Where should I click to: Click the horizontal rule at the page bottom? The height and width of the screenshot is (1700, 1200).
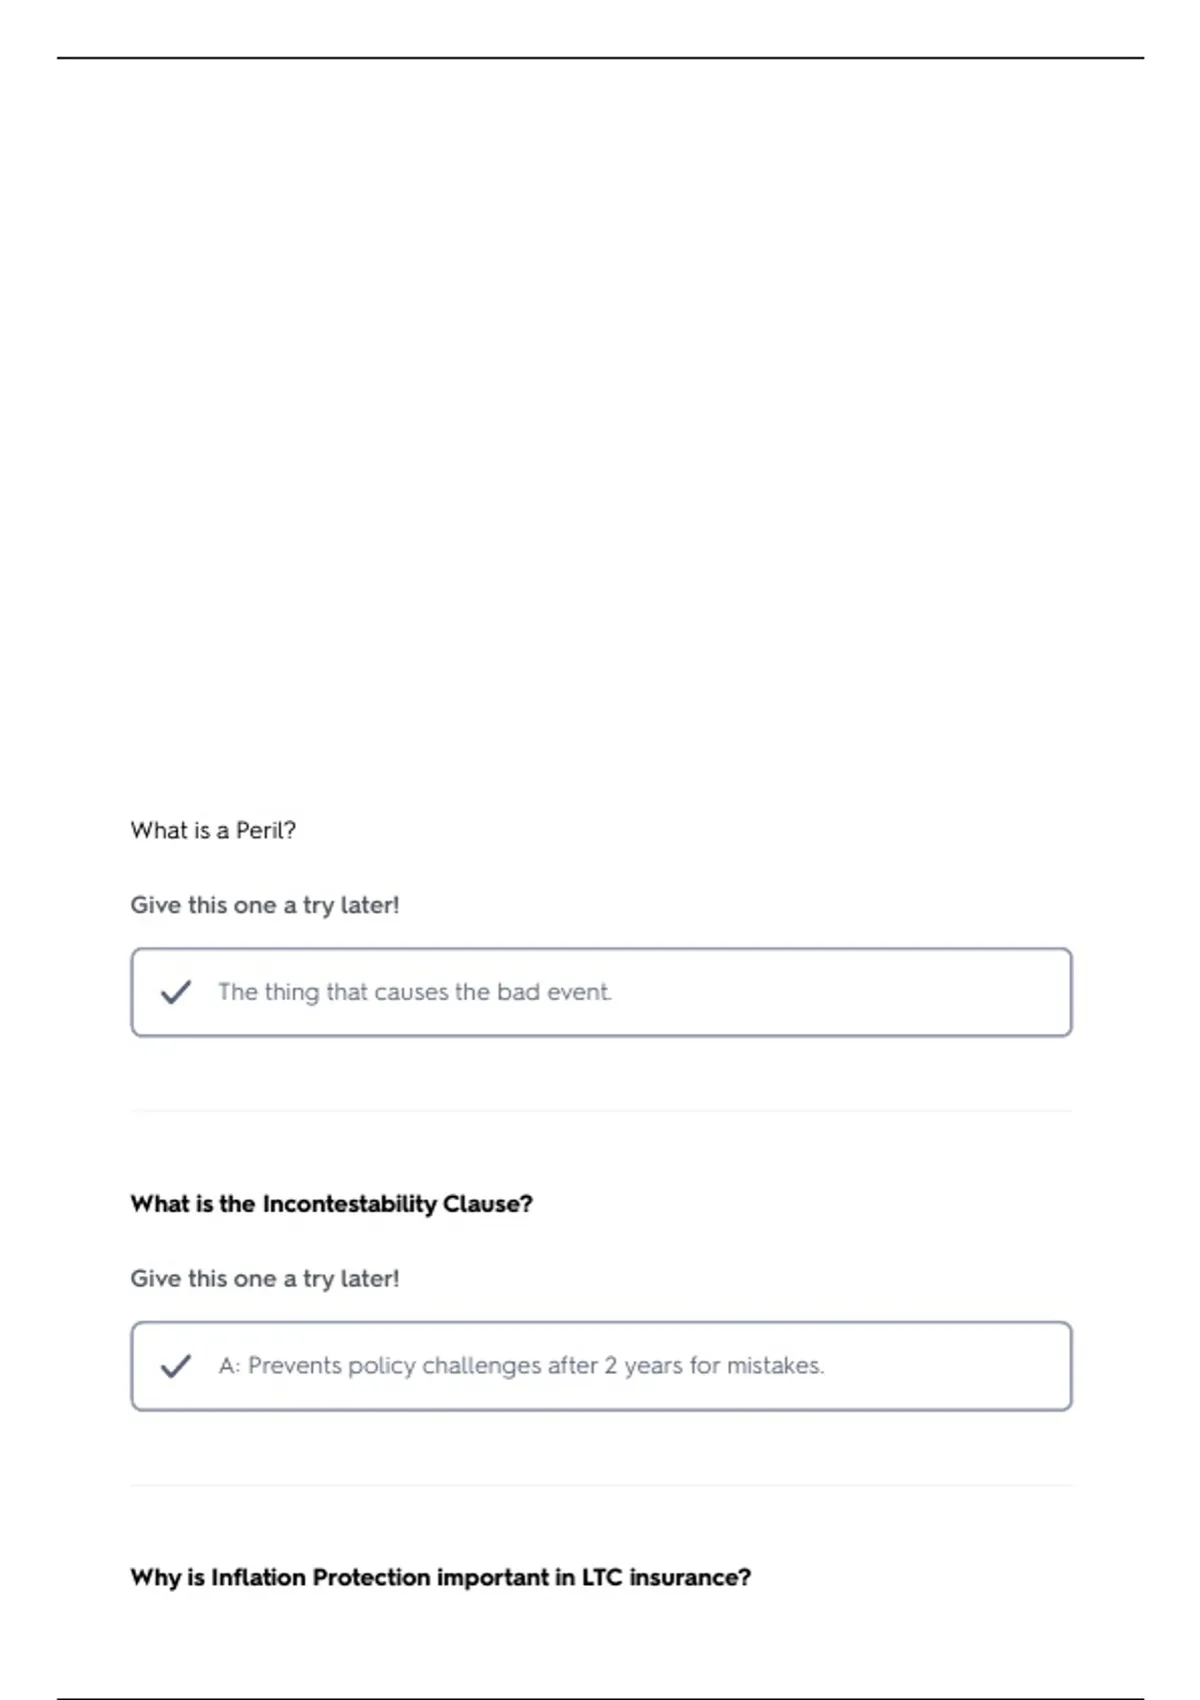(x=600, y=1698)
